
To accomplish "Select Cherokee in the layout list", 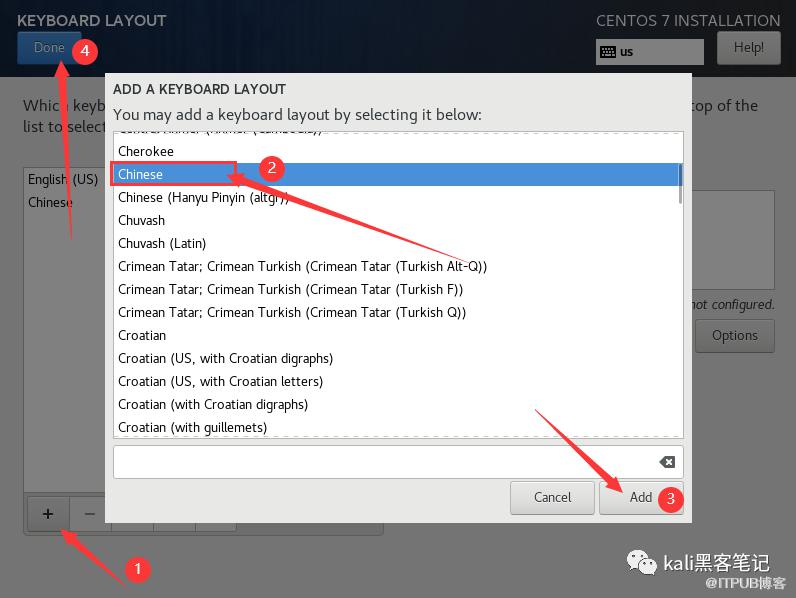I will [x=399, y=151].
